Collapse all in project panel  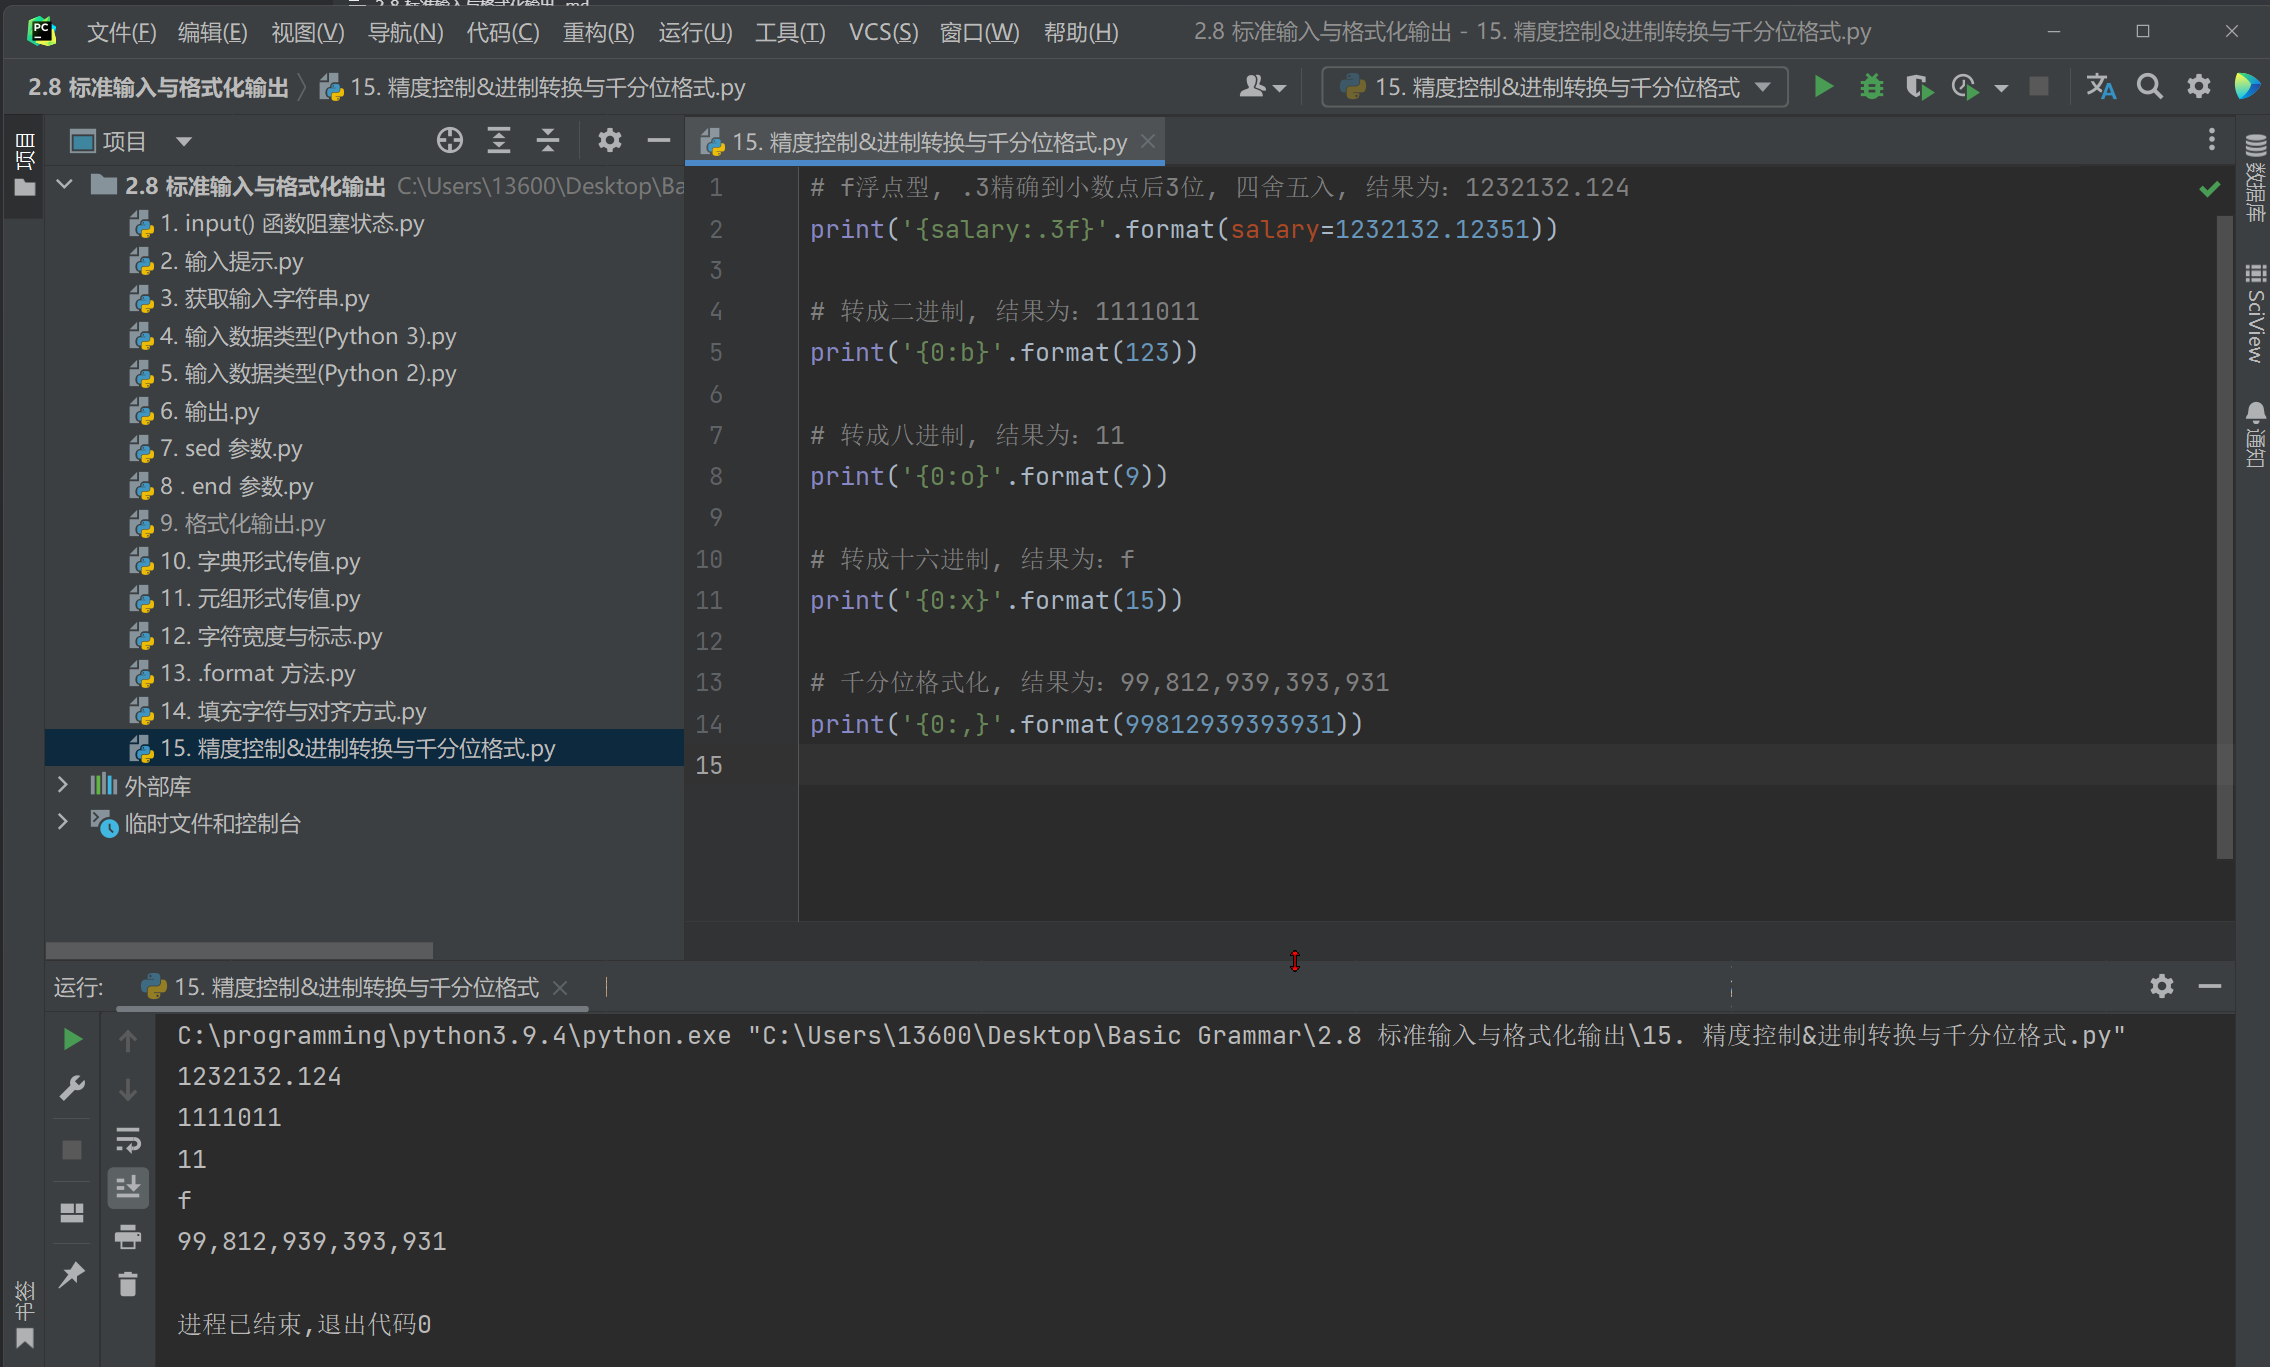coord(547,141)
